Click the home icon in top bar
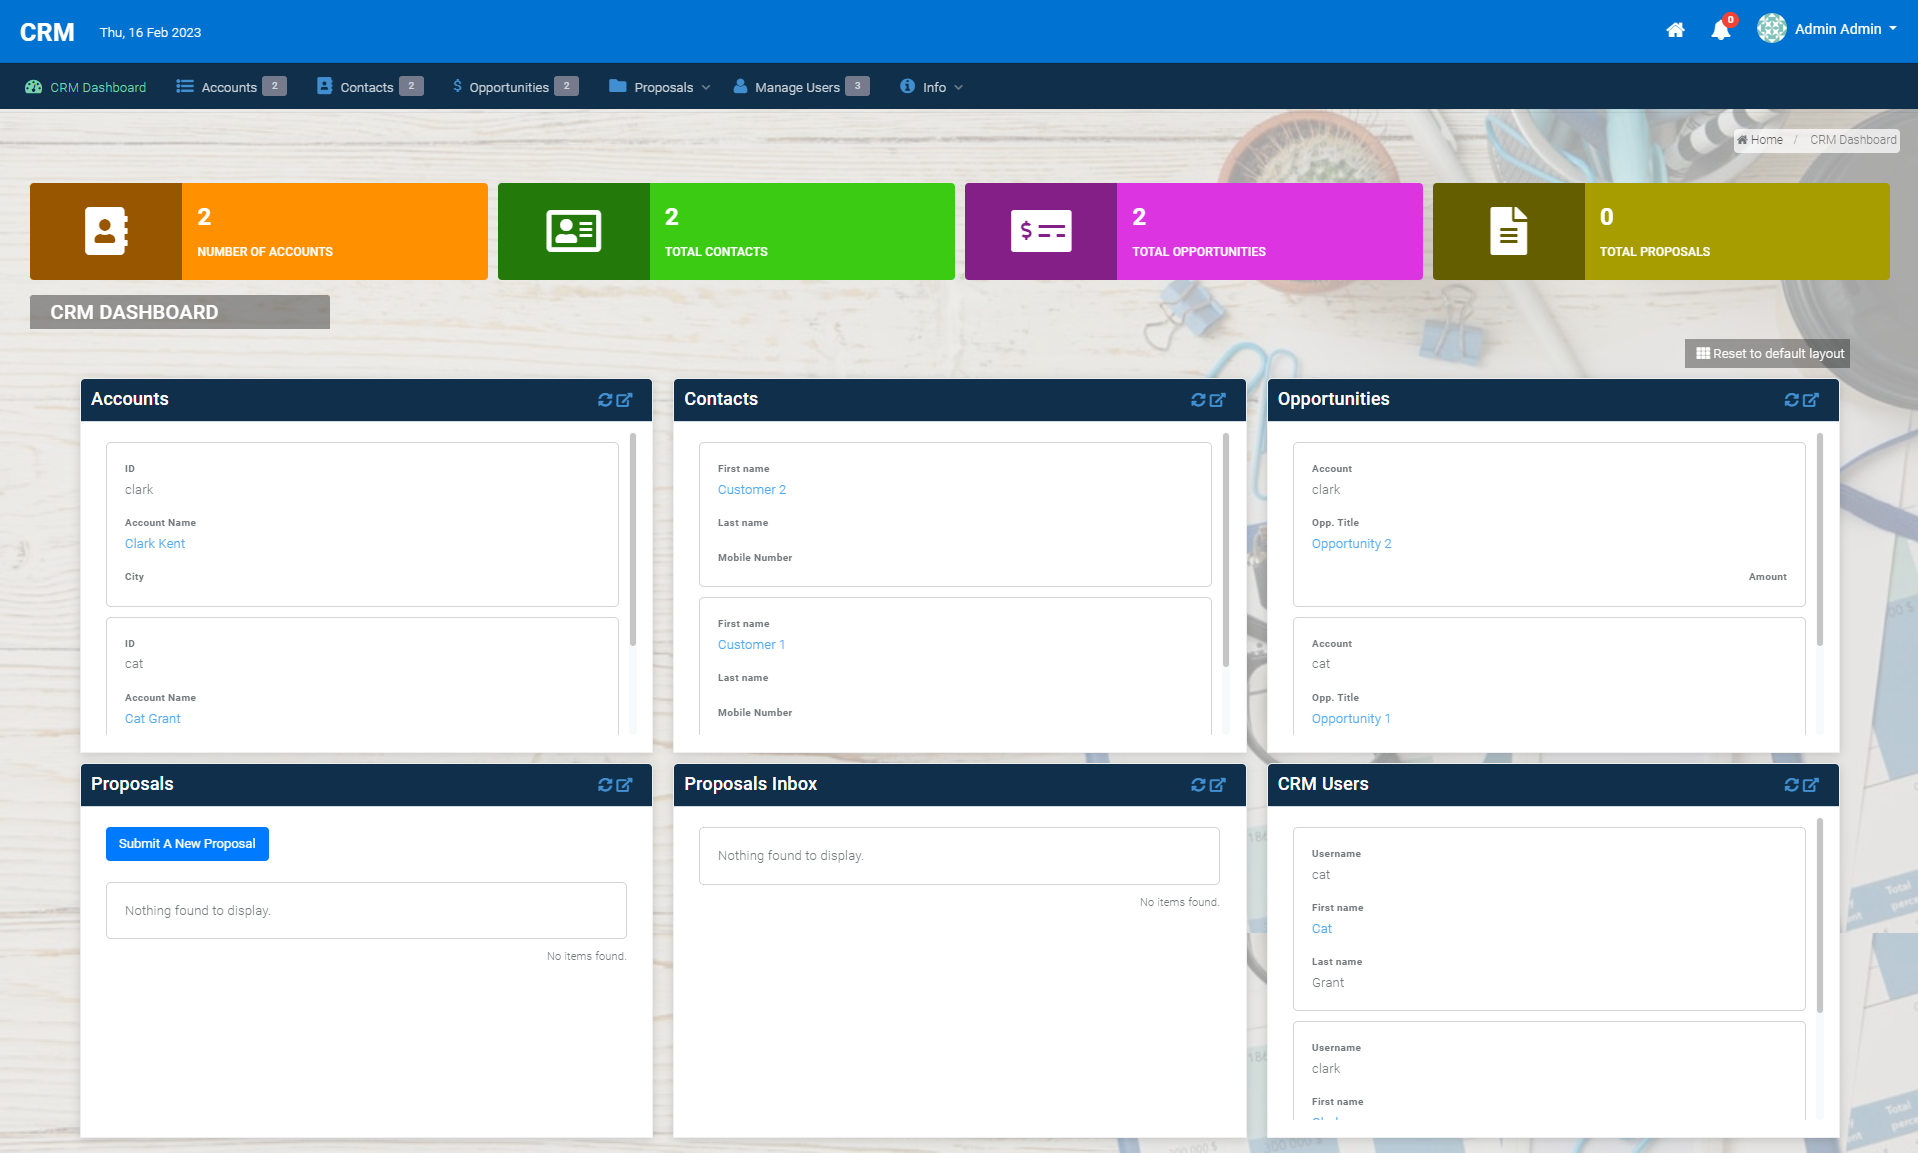 click(x=1675, y=30)
